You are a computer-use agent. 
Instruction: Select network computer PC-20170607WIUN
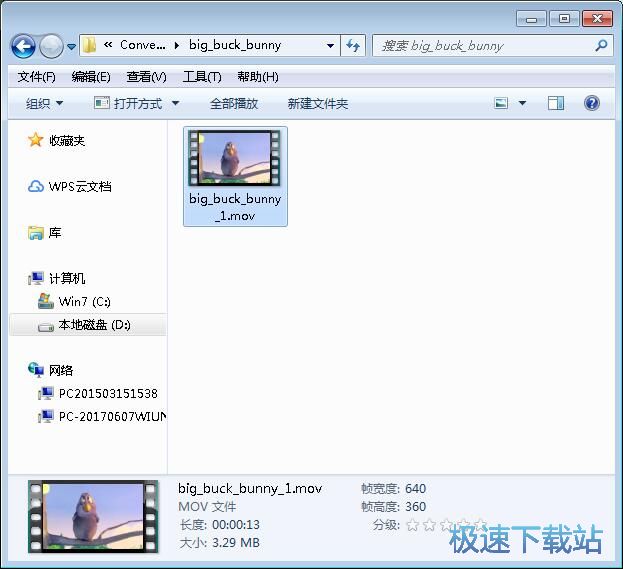click(x=112, y=416)
